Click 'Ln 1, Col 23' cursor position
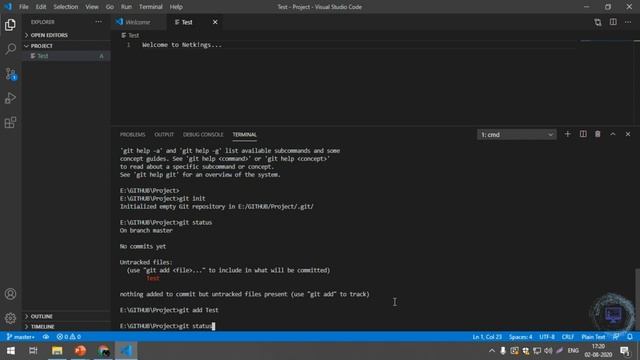This screenshot has width=640, height=360. click(487, 337)
